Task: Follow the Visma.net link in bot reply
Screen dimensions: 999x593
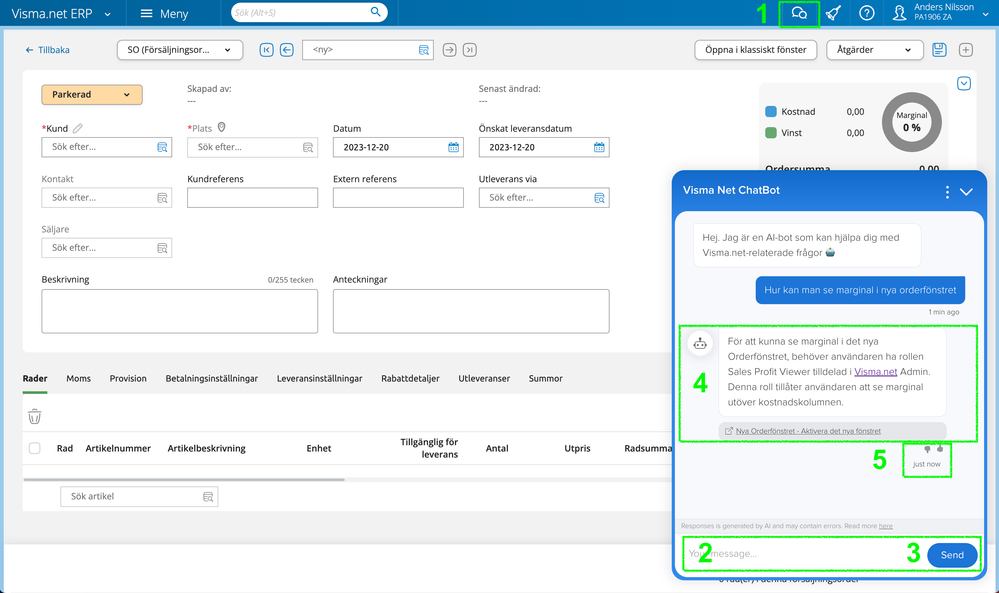Action: (x=875, y=372)
